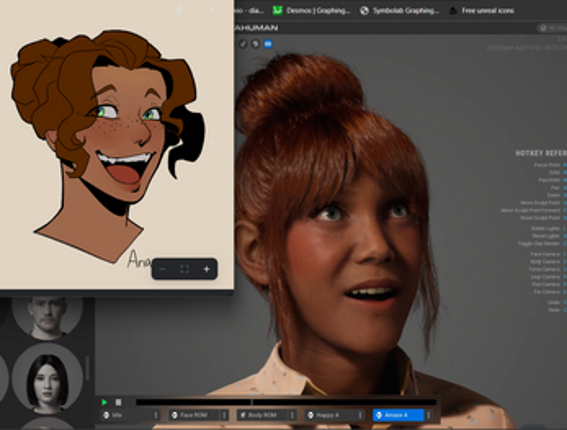
Task: Click the HOTKEY REFERENCE heading
Action: [541, 153]
